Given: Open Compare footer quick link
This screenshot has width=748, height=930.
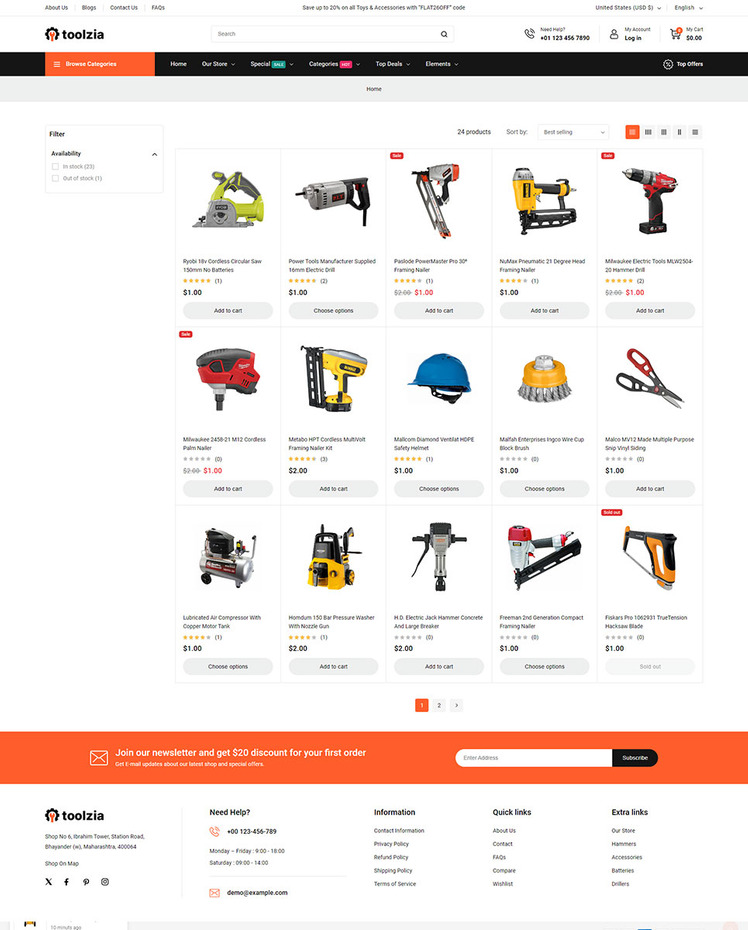Looking at the screenshot, I should point(504,871).
